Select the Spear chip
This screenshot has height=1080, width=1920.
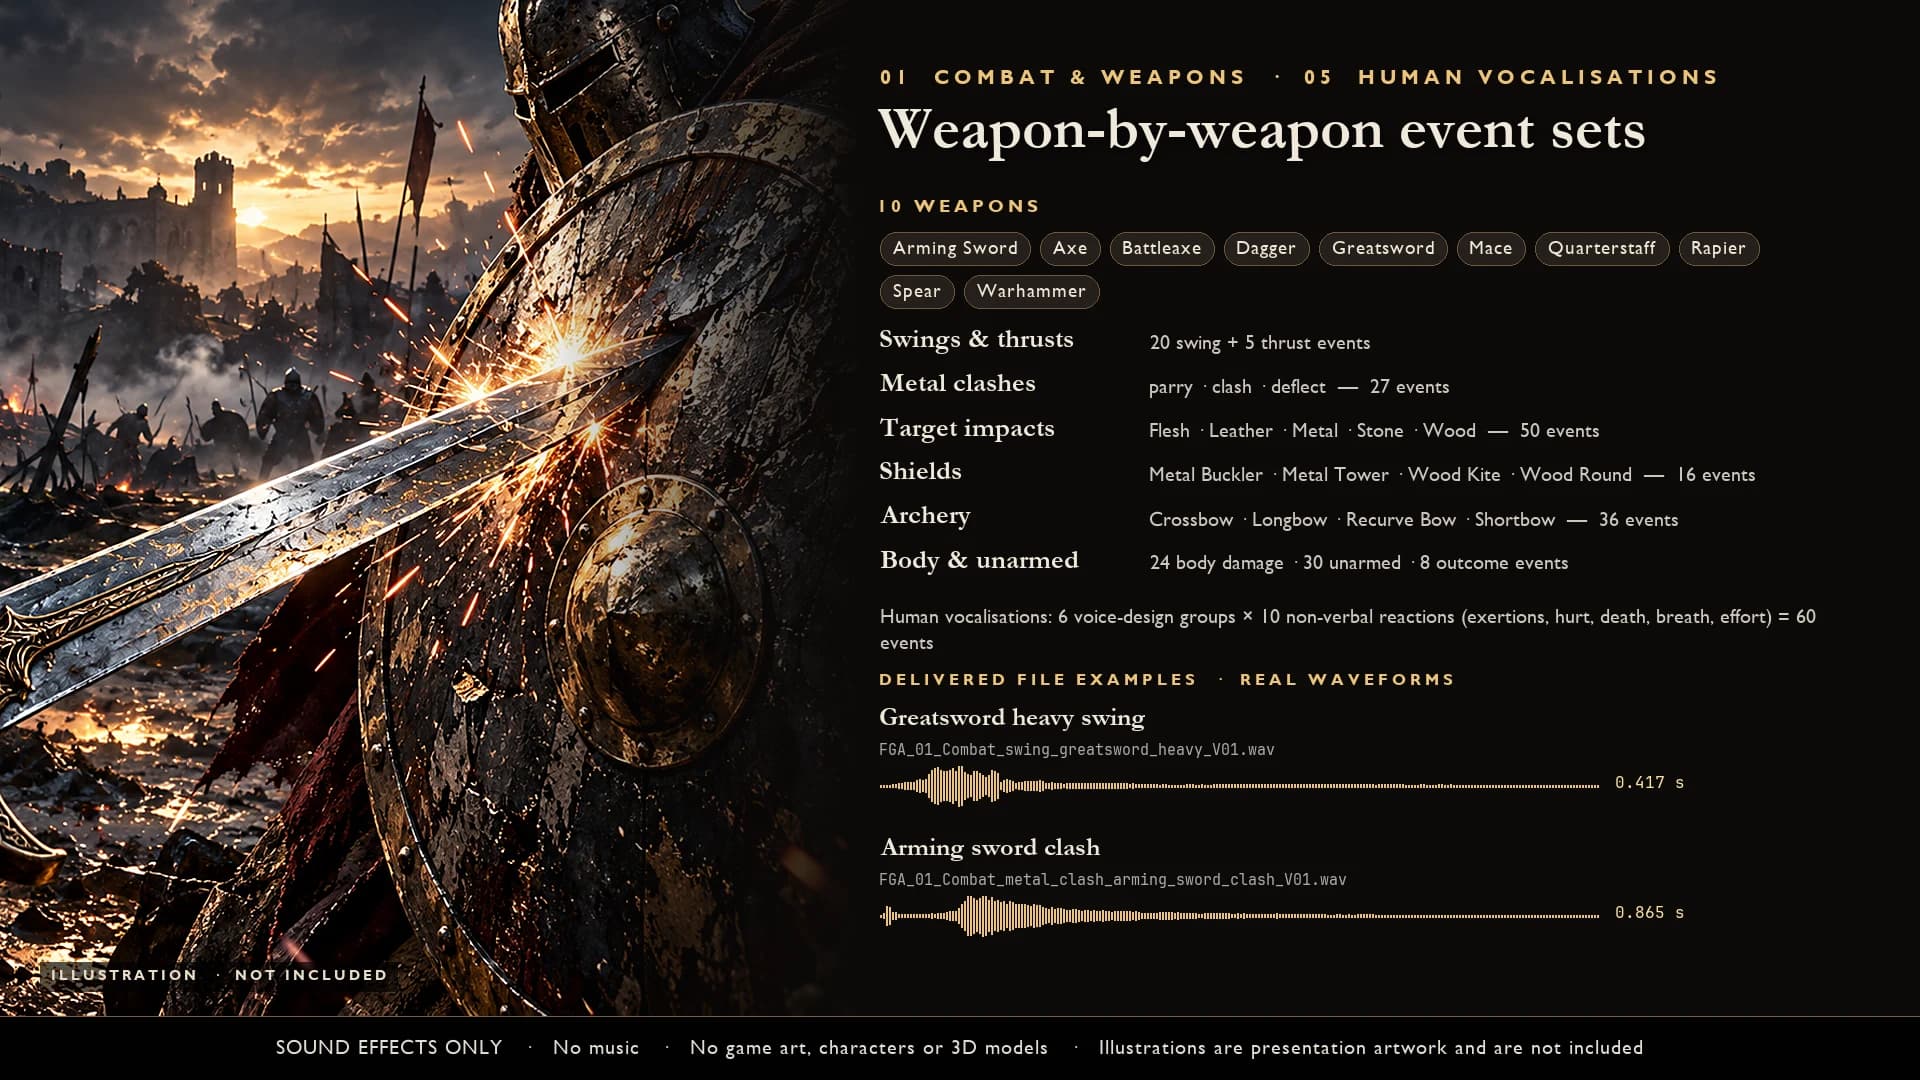tap(917, 291)
